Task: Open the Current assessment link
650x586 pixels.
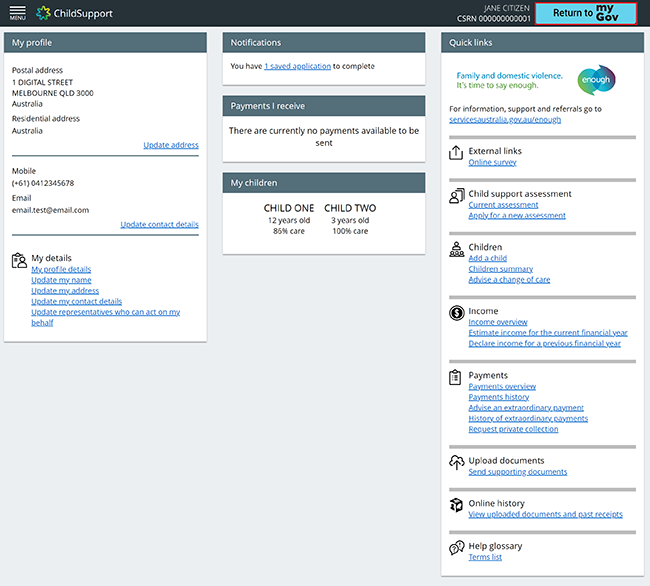Action: [x=503, y=205]
